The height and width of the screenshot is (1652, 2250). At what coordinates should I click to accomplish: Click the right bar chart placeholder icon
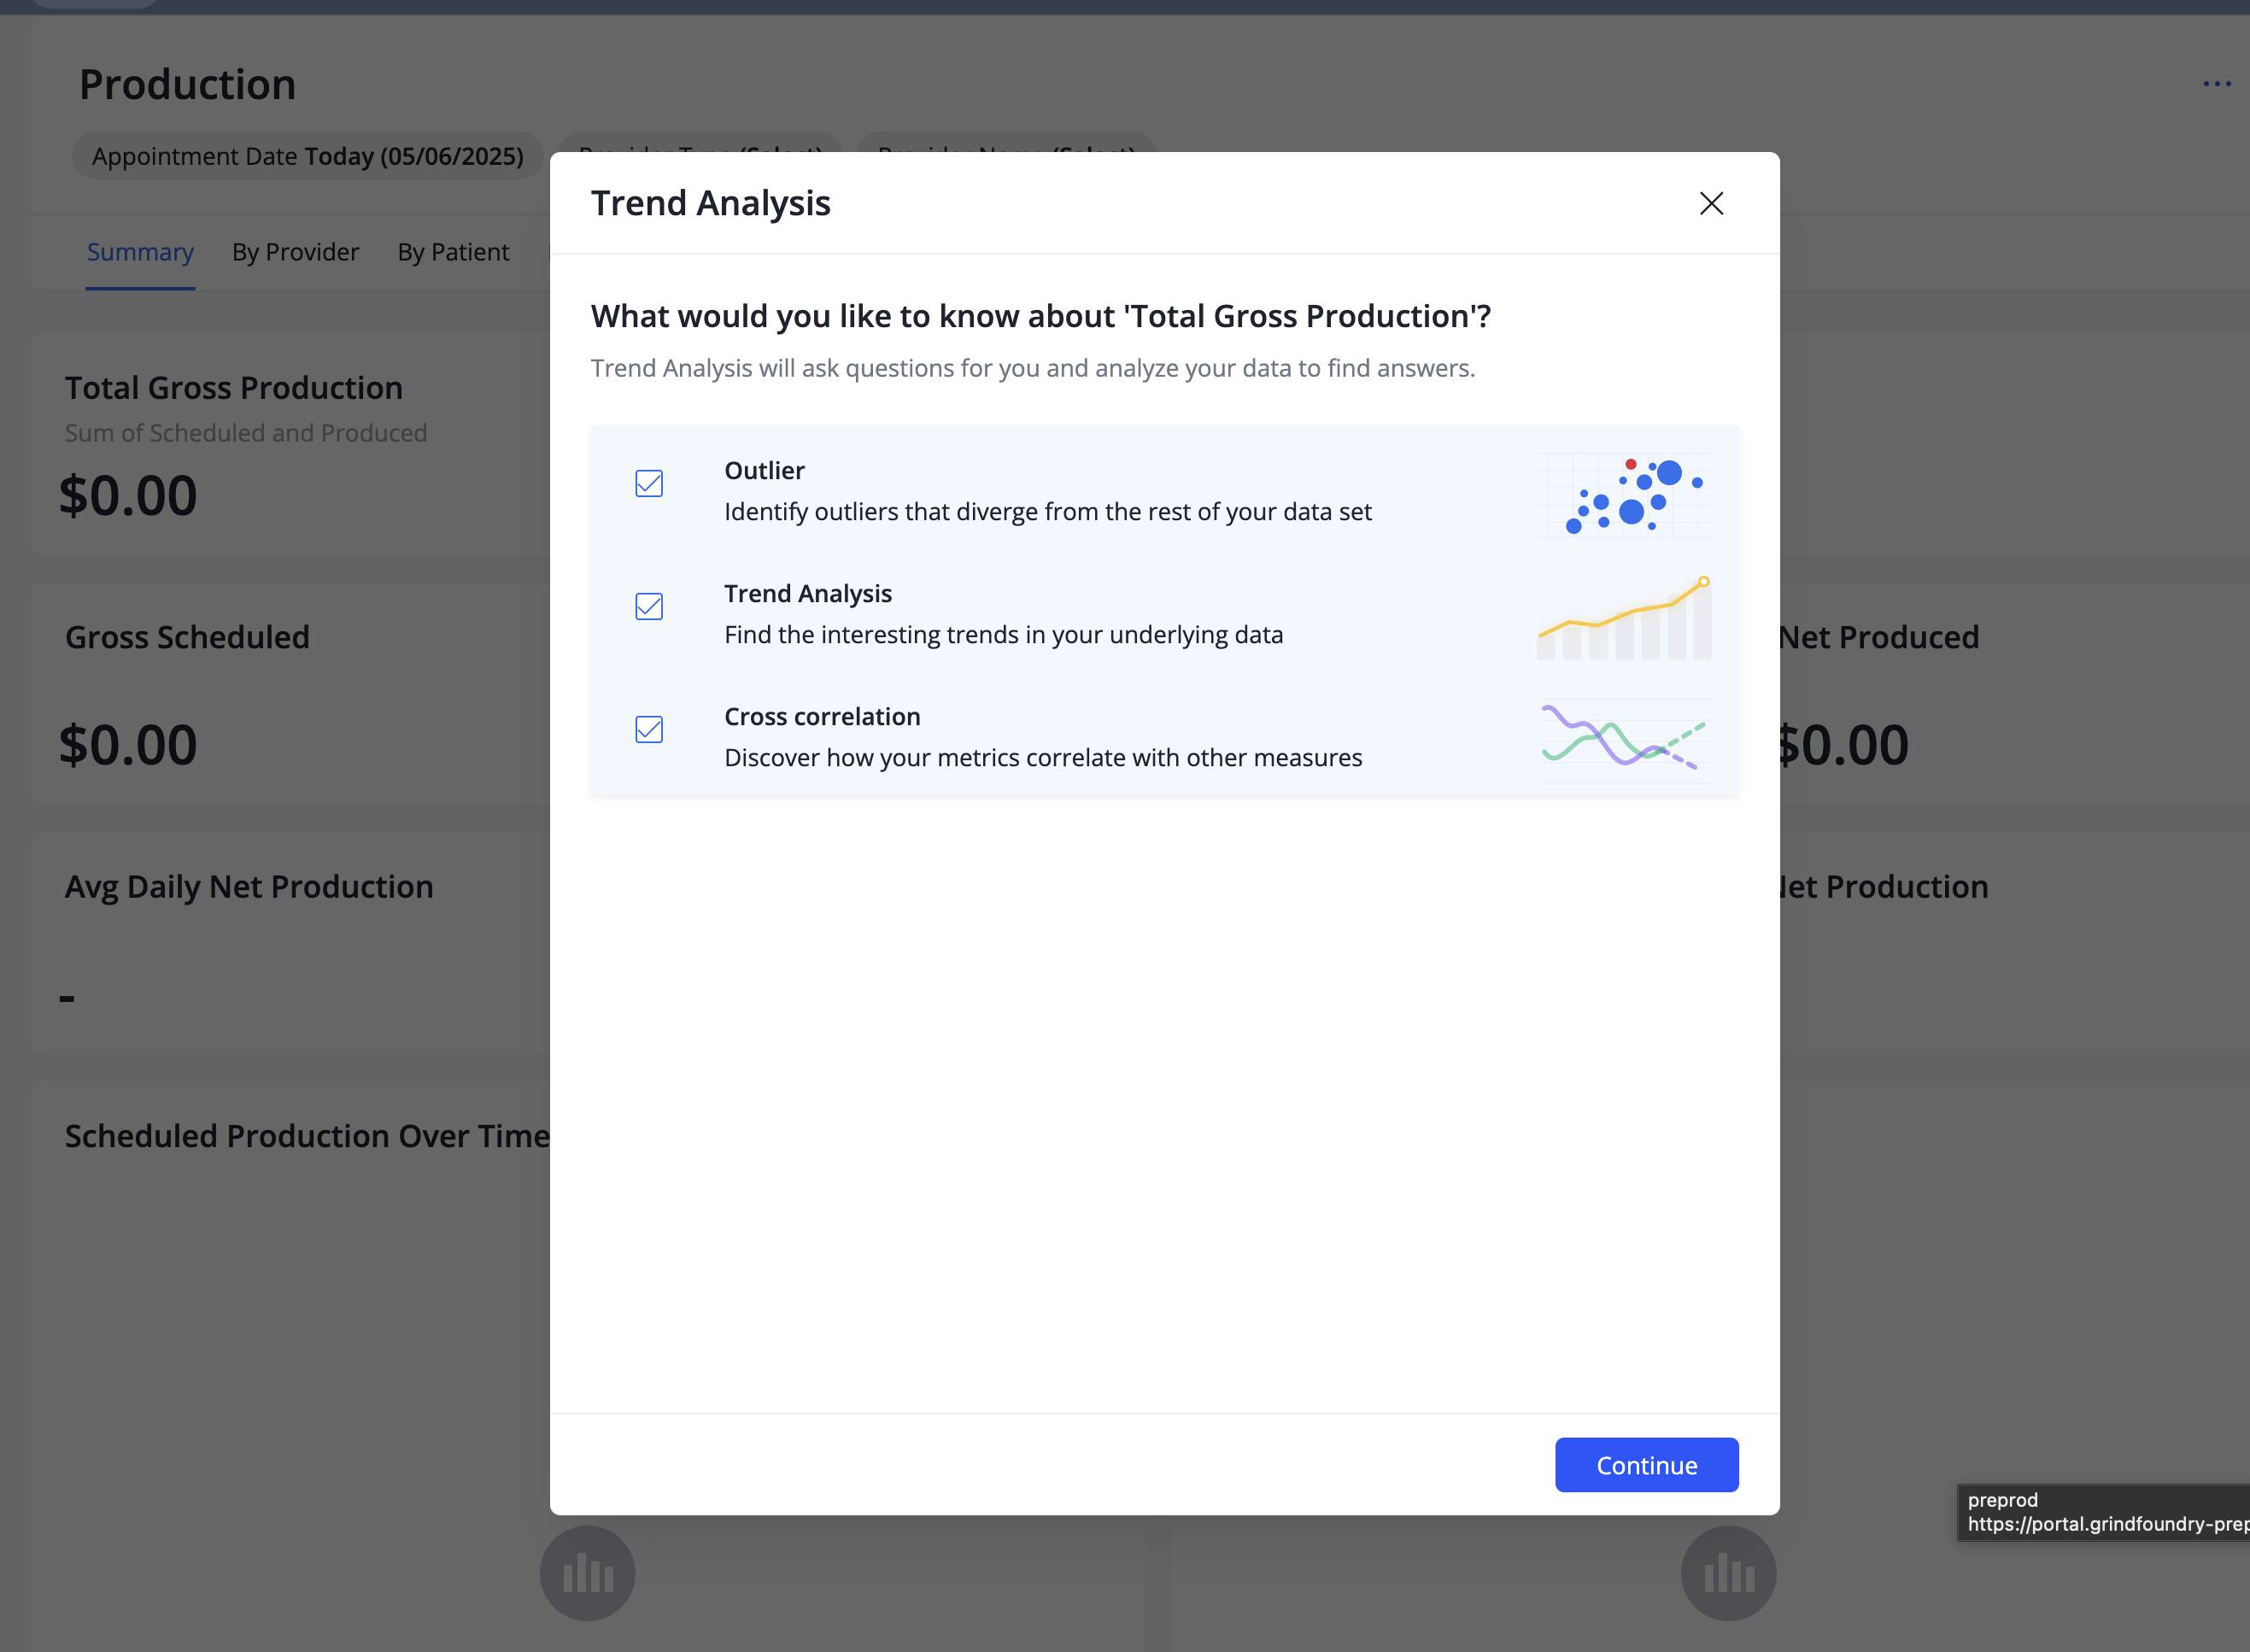(x=1727, y=1573)
